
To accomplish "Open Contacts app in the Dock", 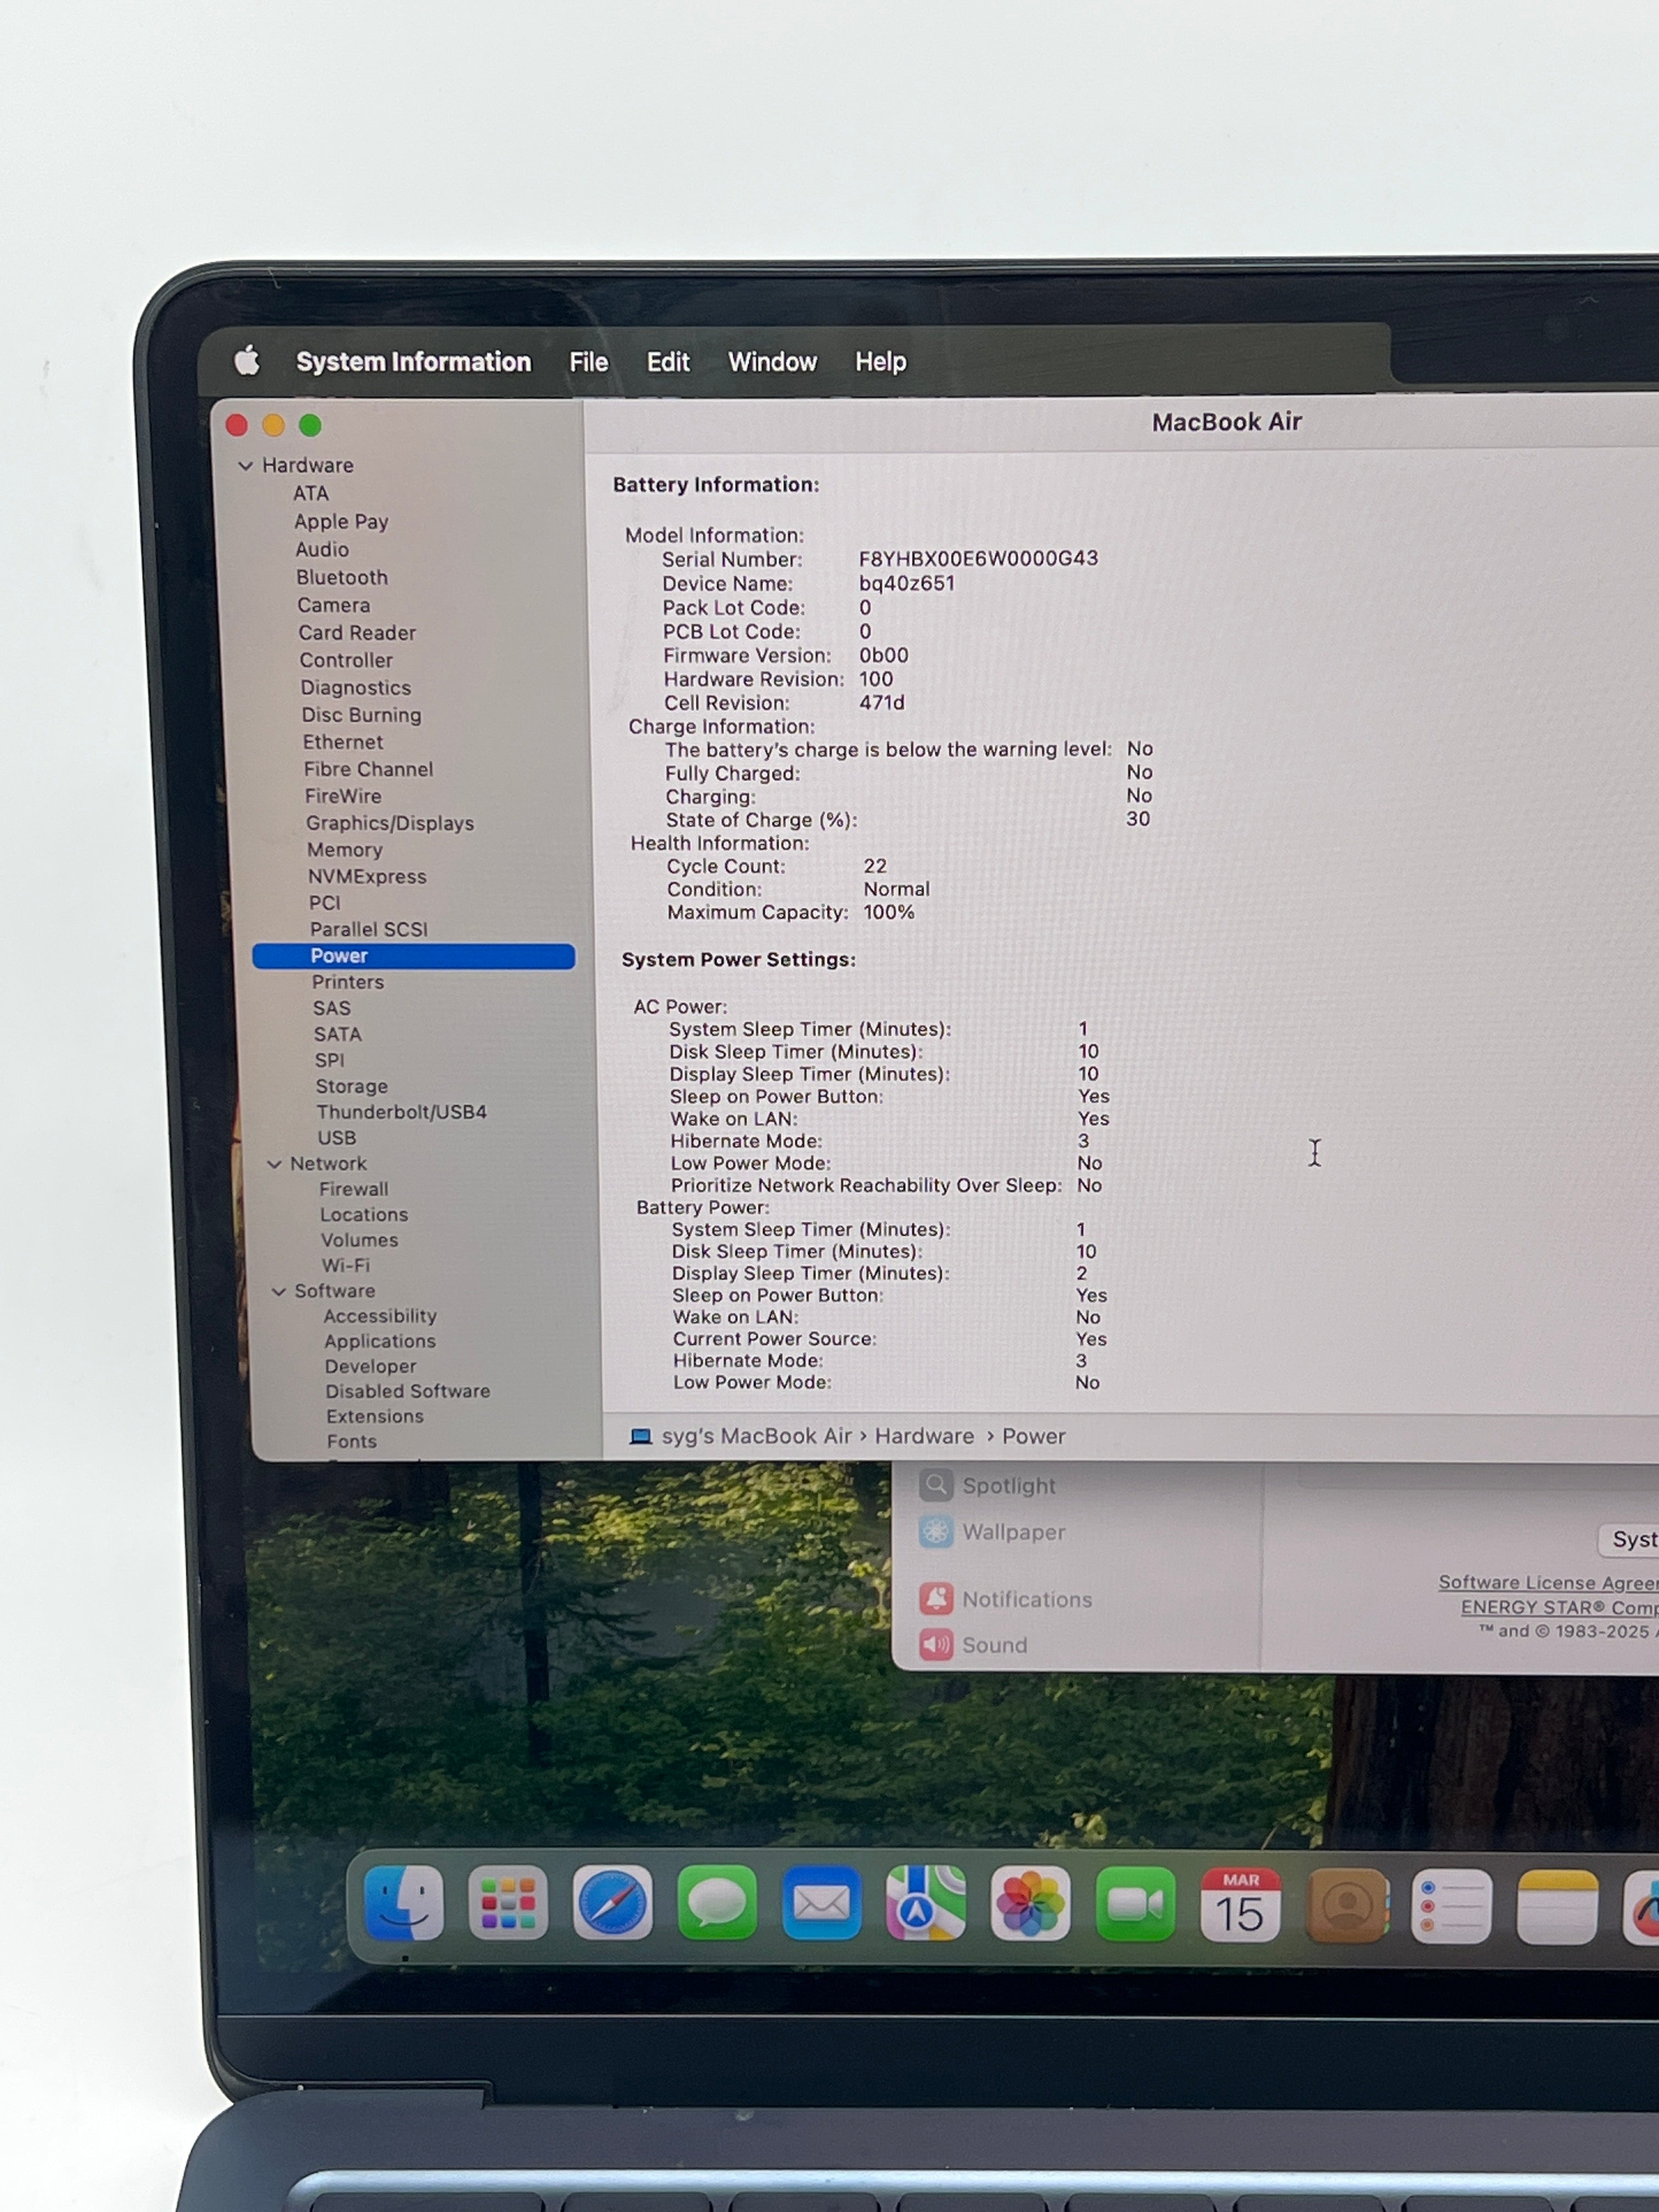I will [x=1346, y=1906].
